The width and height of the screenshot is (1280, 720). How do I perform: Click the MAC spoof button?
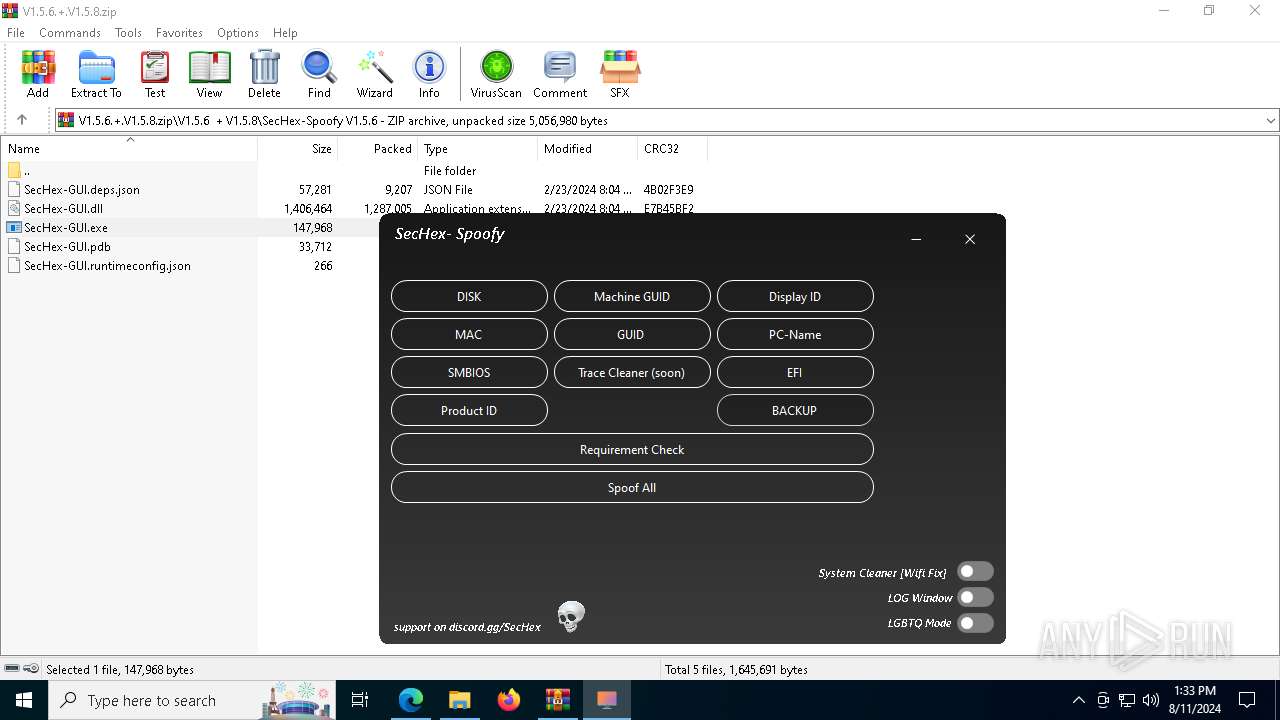[469, 334]
